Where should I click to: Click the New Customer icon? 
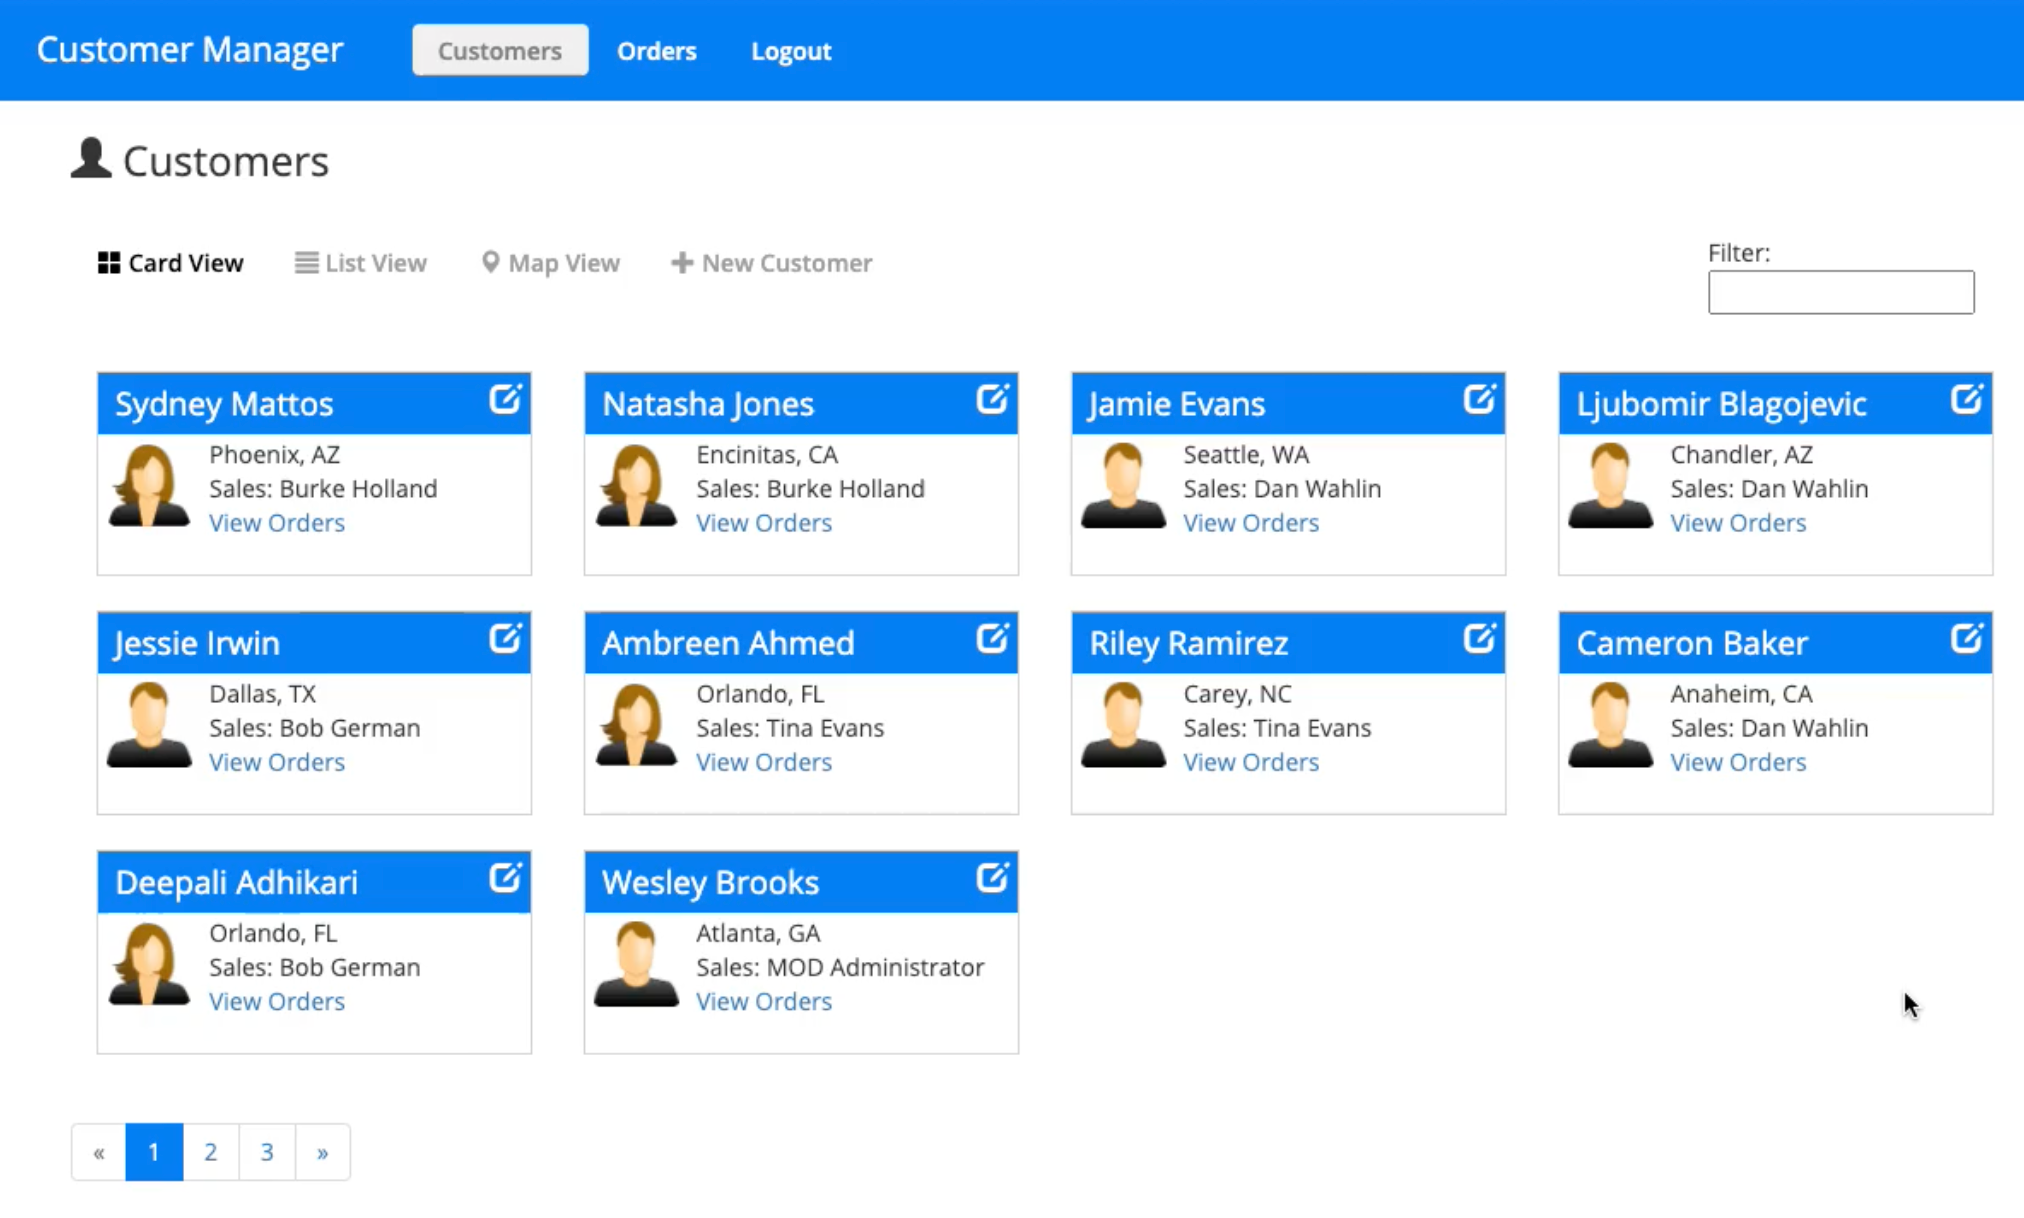[681, 262]
